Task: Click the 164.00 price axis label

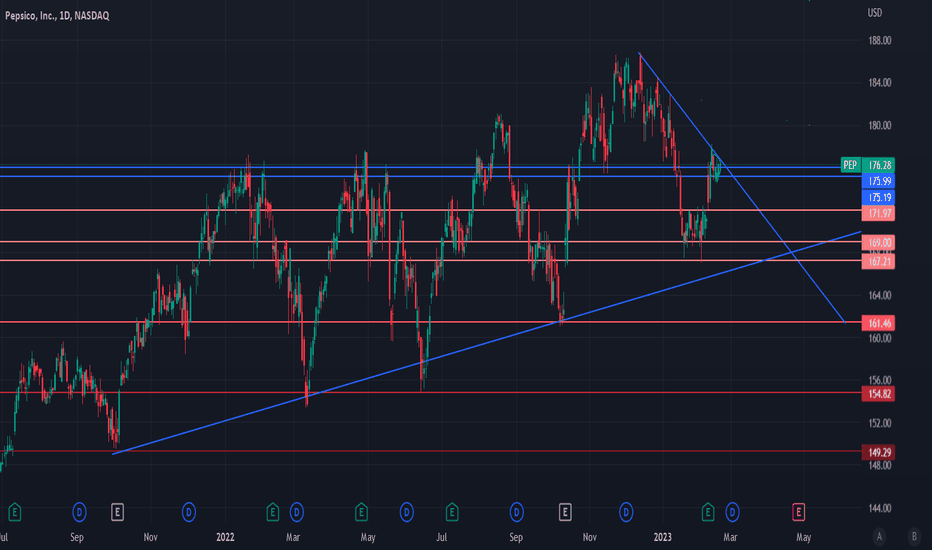Action: (x=880, y=295)
